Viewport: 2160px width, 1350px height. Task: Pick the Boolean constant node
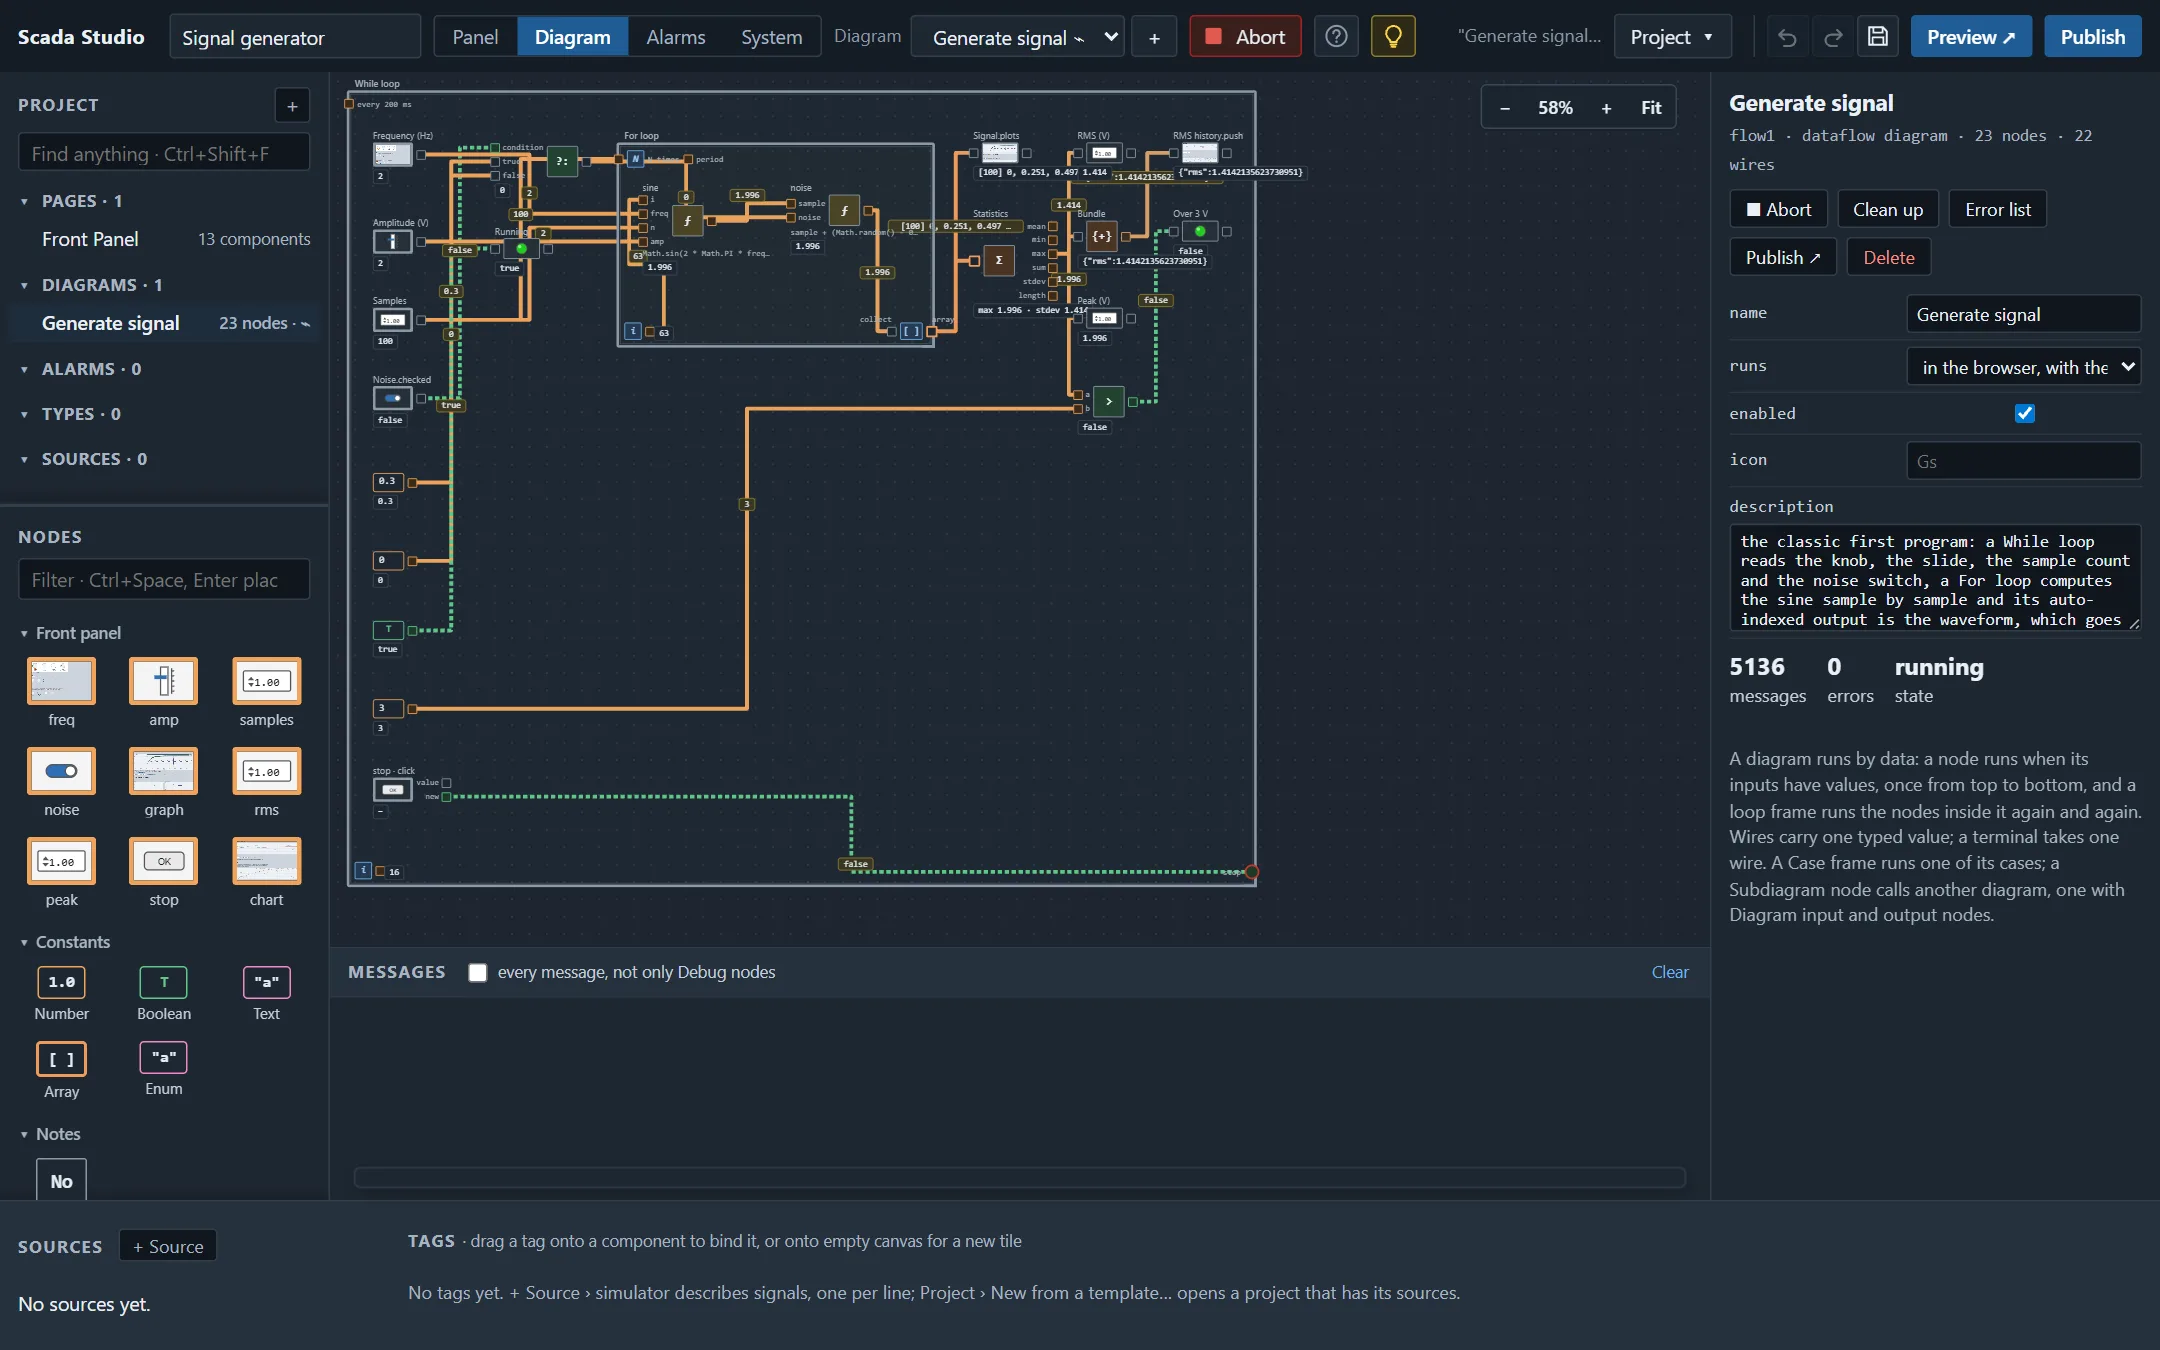click(164, 982)
